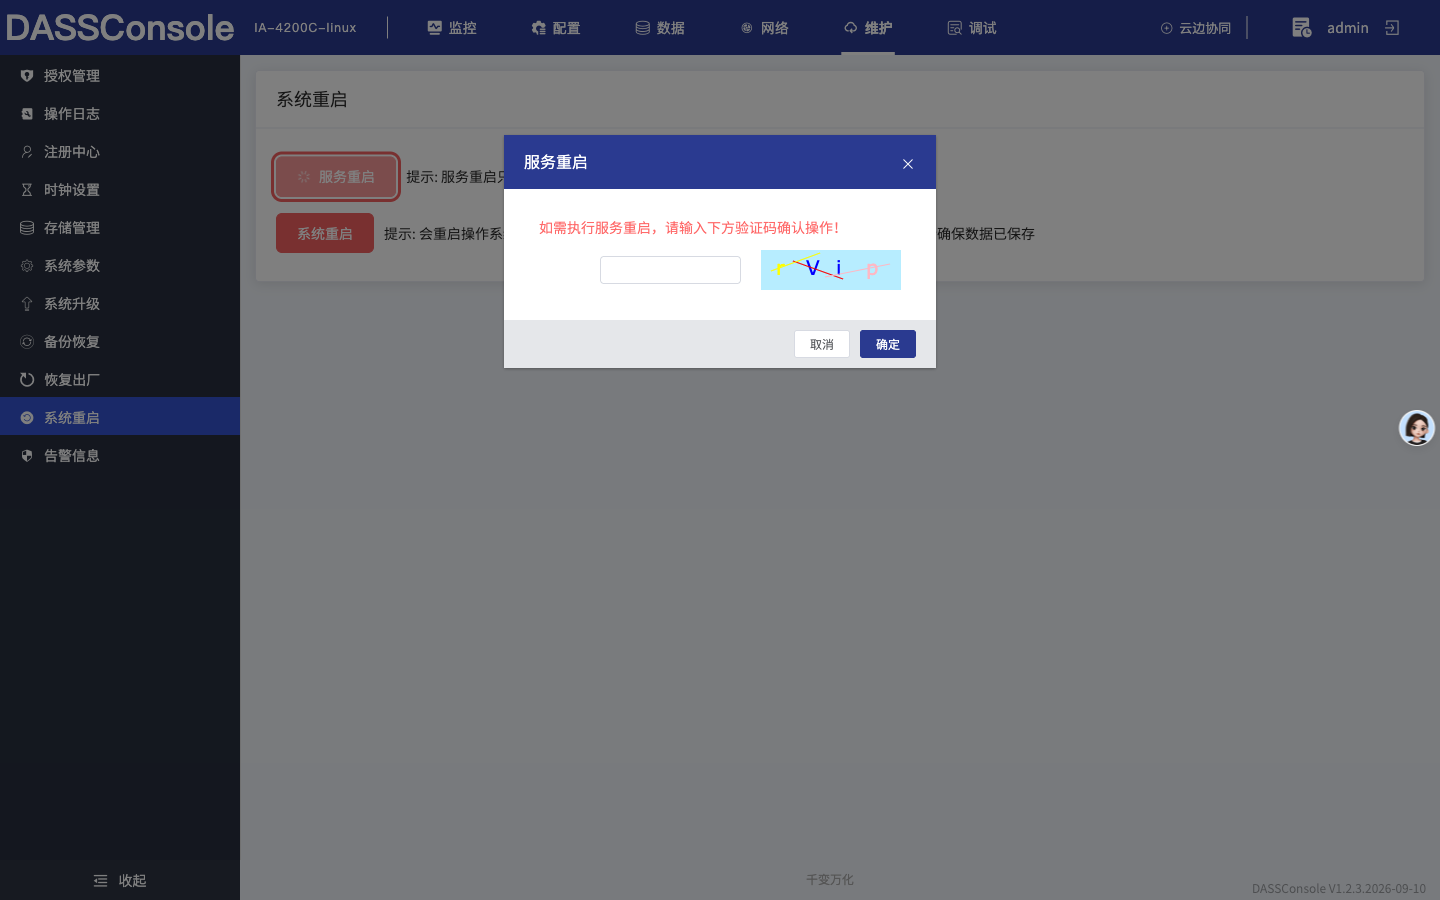Open 授权管理 in the sidebar
The width and height of the screenshot is (1440, 900).
click(x=120, y=76)
